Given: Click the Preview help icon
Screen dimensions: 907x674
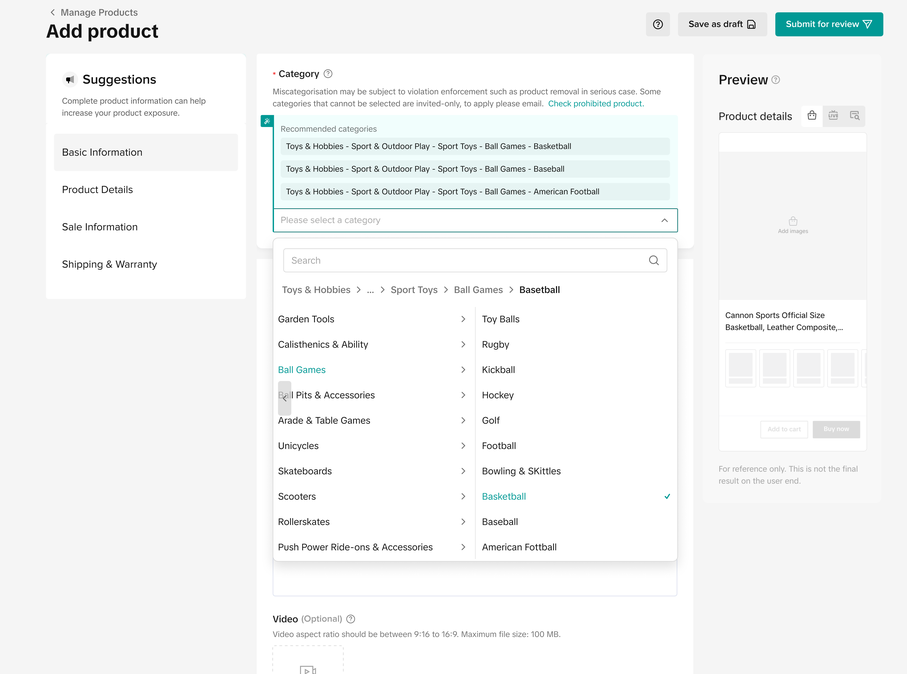Looking at the screenshot, I should pyautogui.click(x=776, y=80).
